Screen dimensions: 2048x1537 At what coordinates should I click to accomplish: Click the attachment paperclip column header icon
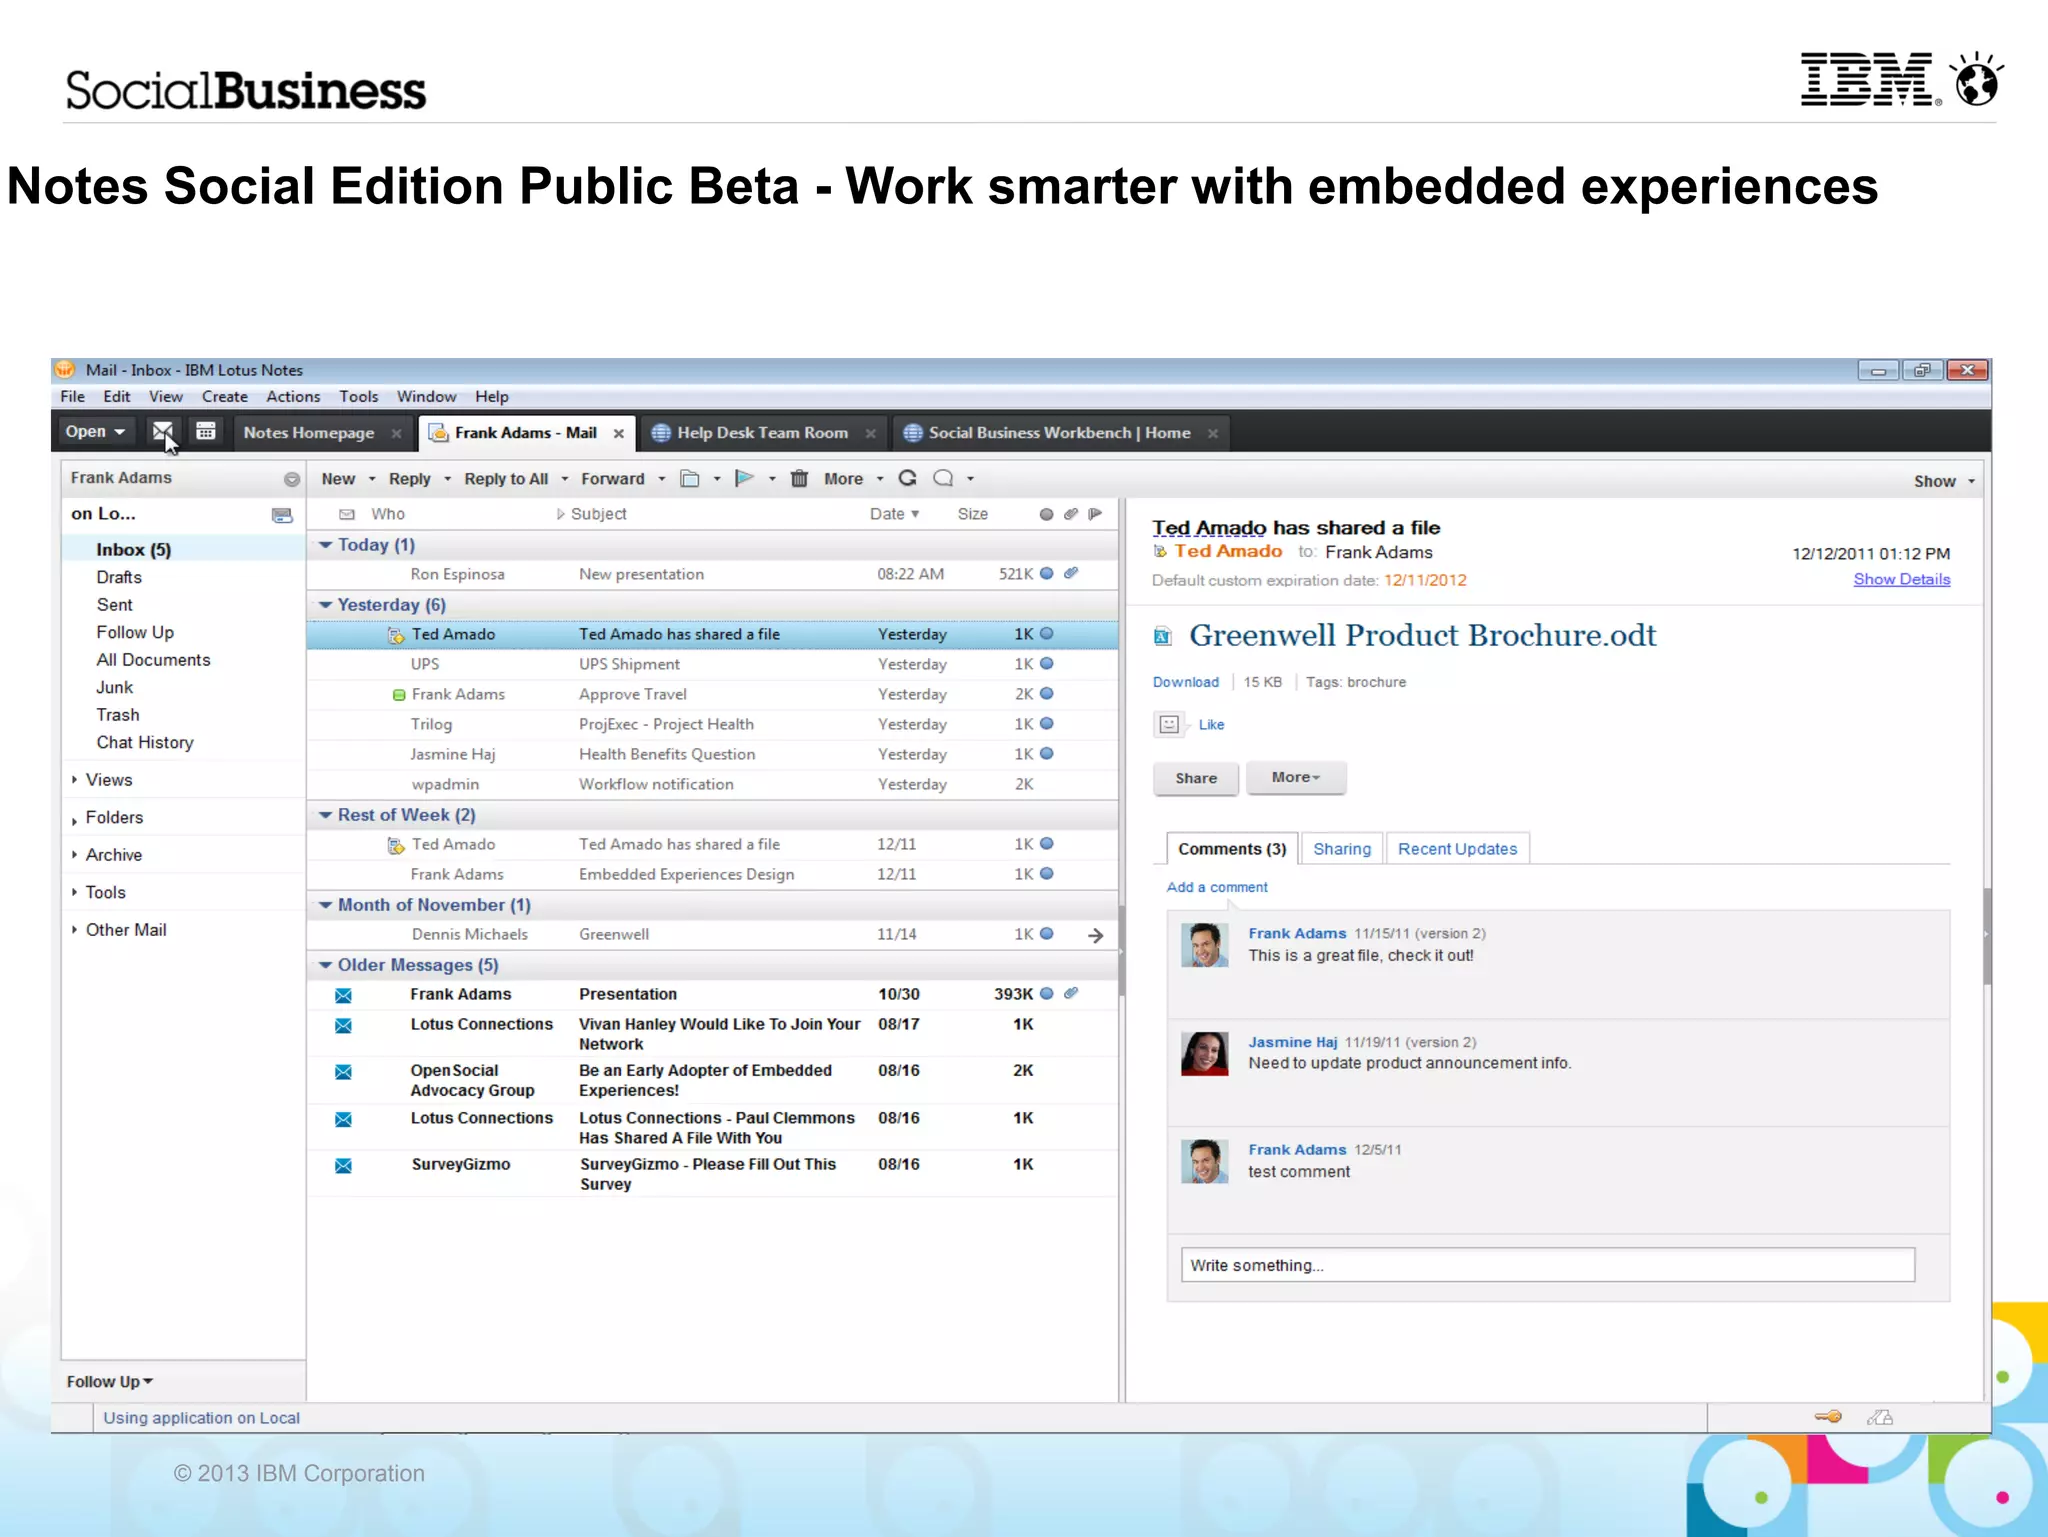1071,514
